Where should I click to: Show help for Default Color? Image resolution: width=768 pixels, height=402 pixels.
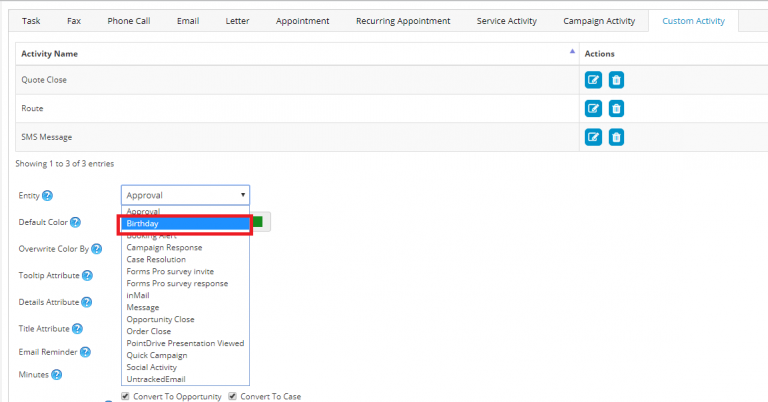click(x=75, y=222)
